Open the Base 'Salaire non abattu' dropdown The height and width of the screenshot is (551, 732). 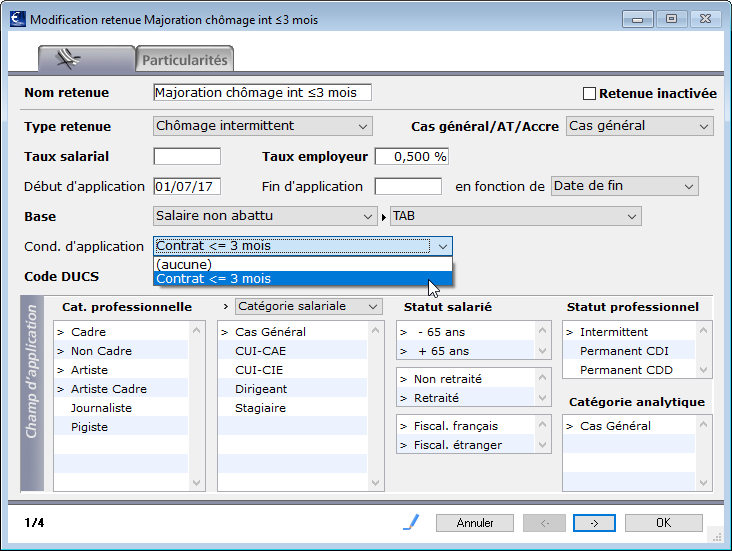[265, 216]
